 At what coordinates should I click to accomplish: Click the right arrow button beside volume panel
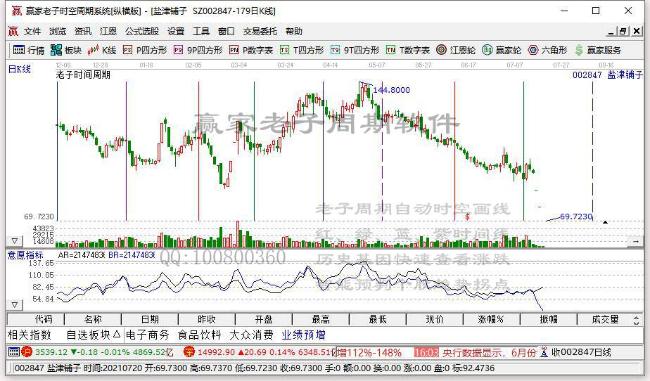point(636,241)
